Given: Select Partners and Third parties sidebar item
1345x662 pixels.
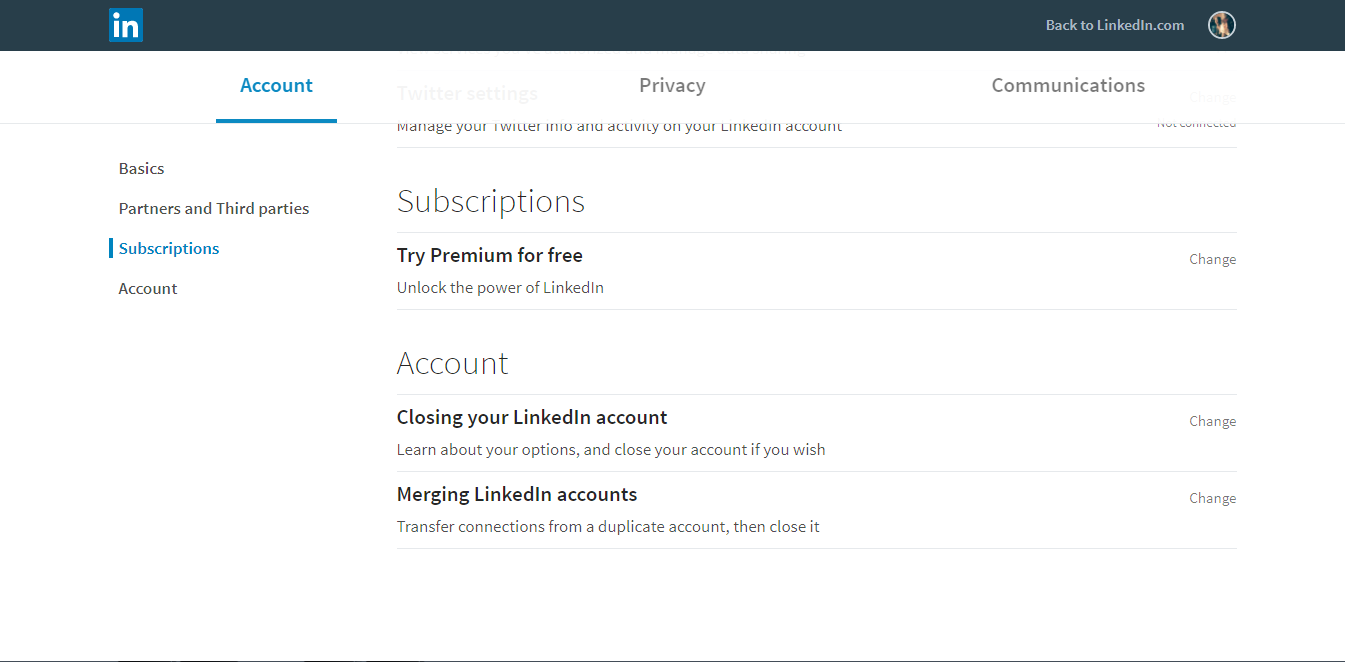Looking at the screenshot, I should point(214,208).
